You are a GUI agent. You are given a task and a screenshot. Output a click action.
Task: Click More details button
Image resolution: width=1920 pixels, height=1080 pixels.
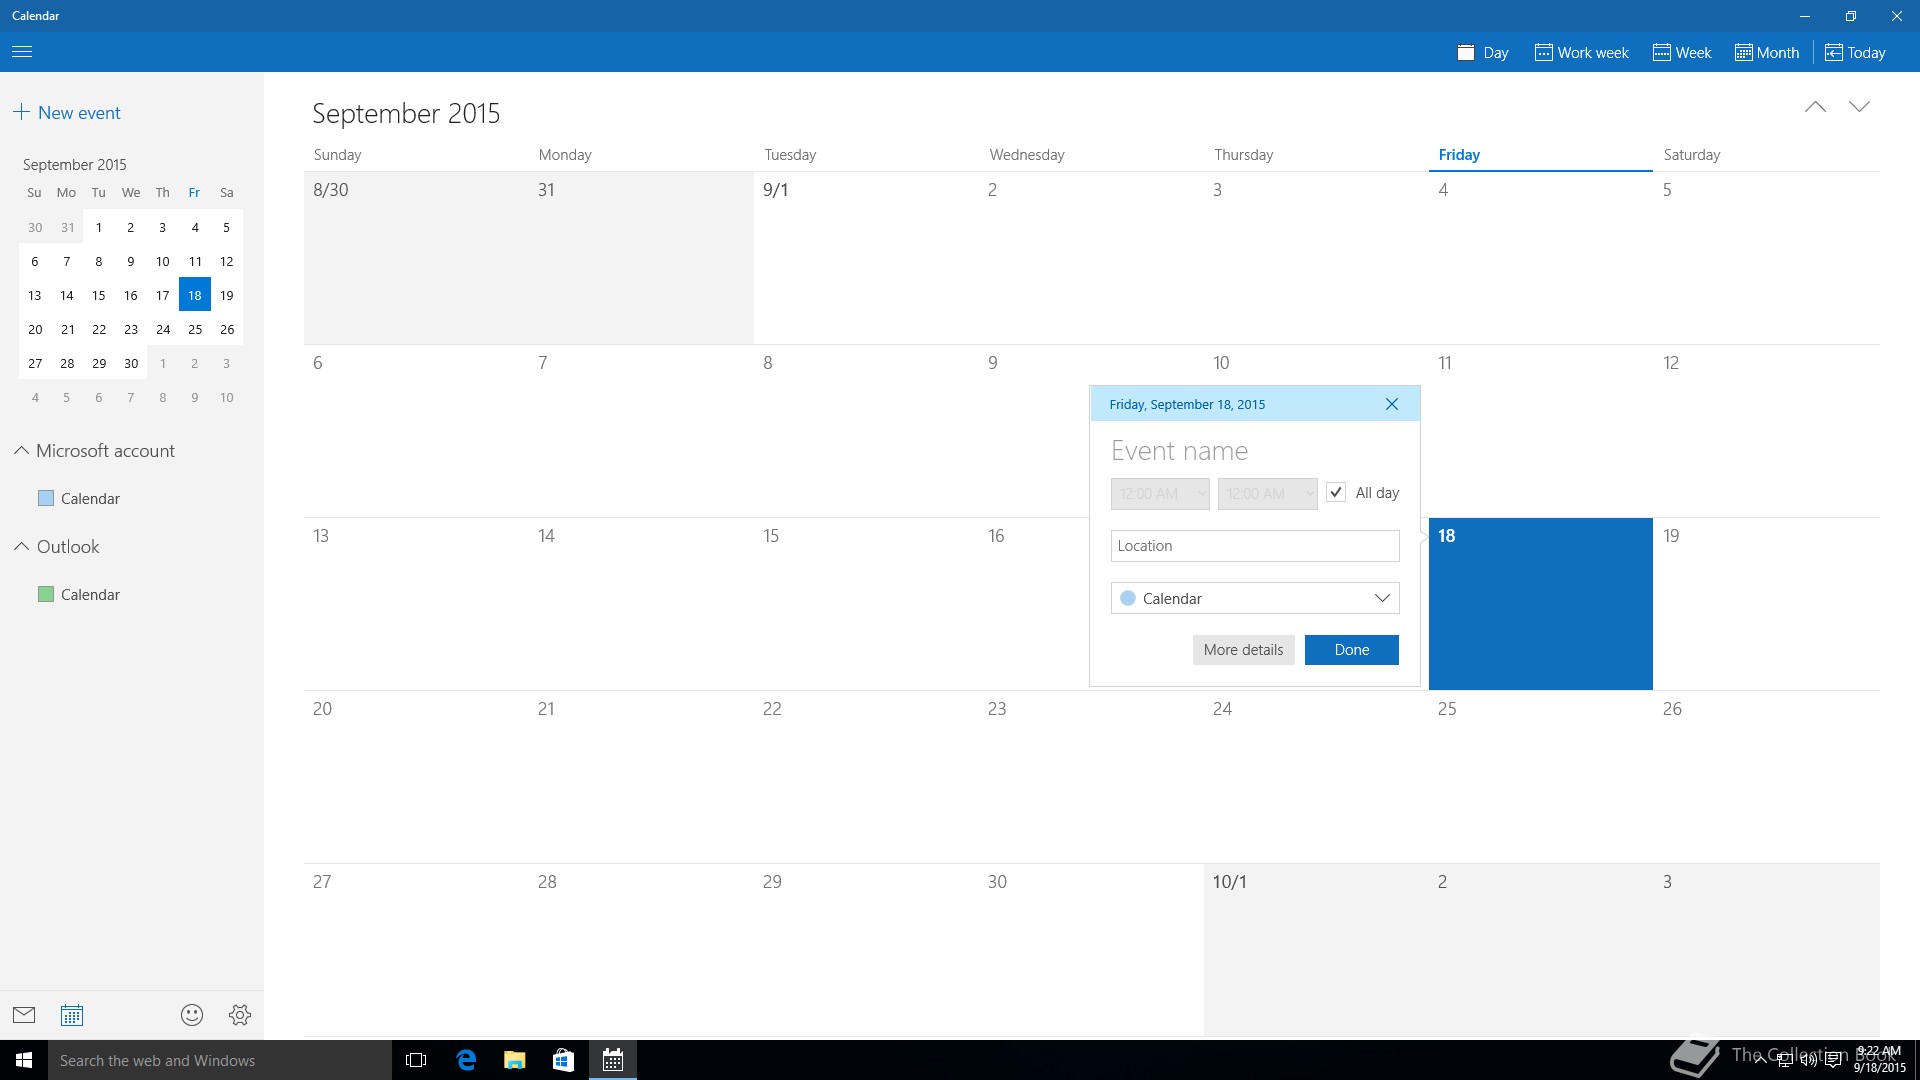pyautogui.click(x=1243, y=650)
